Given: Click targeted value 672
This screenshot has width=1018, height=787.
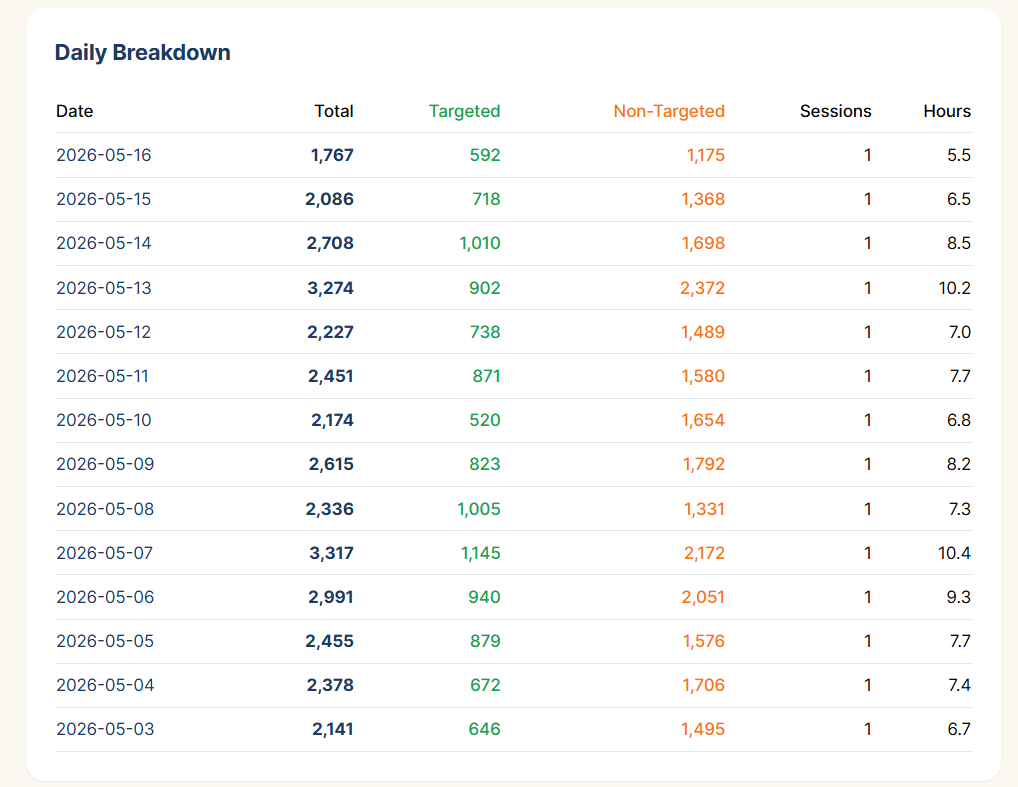Looking at the screenshot, I should pyautogui.click(x=485, y=686).
